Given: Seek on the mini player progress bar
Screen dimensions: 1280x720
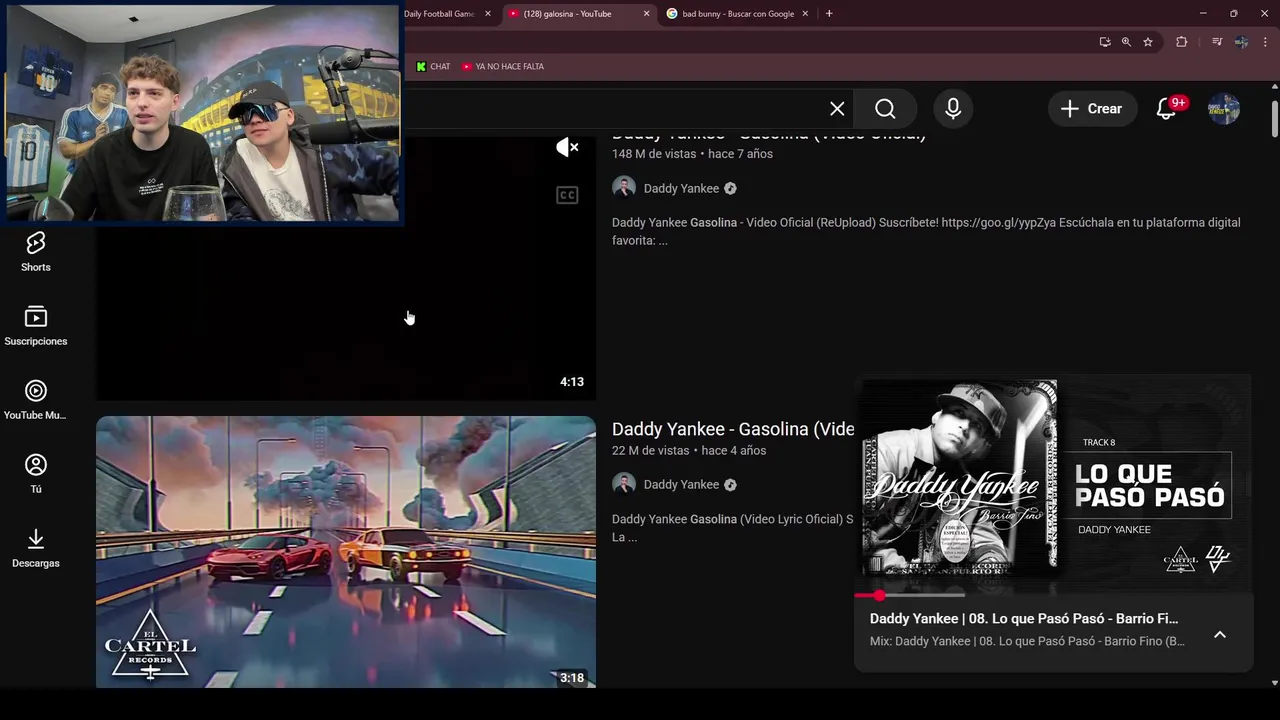Looking at the screenshot, I should pyautogui.click(x=1053, y=595).
